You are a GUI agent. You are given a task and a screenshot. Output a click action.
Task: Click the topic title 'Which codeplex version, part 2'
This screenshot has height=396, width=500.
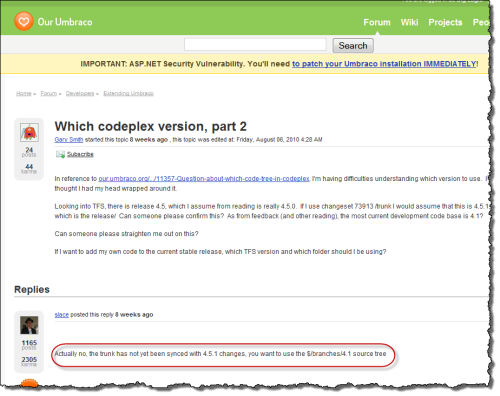coord(151,127)
